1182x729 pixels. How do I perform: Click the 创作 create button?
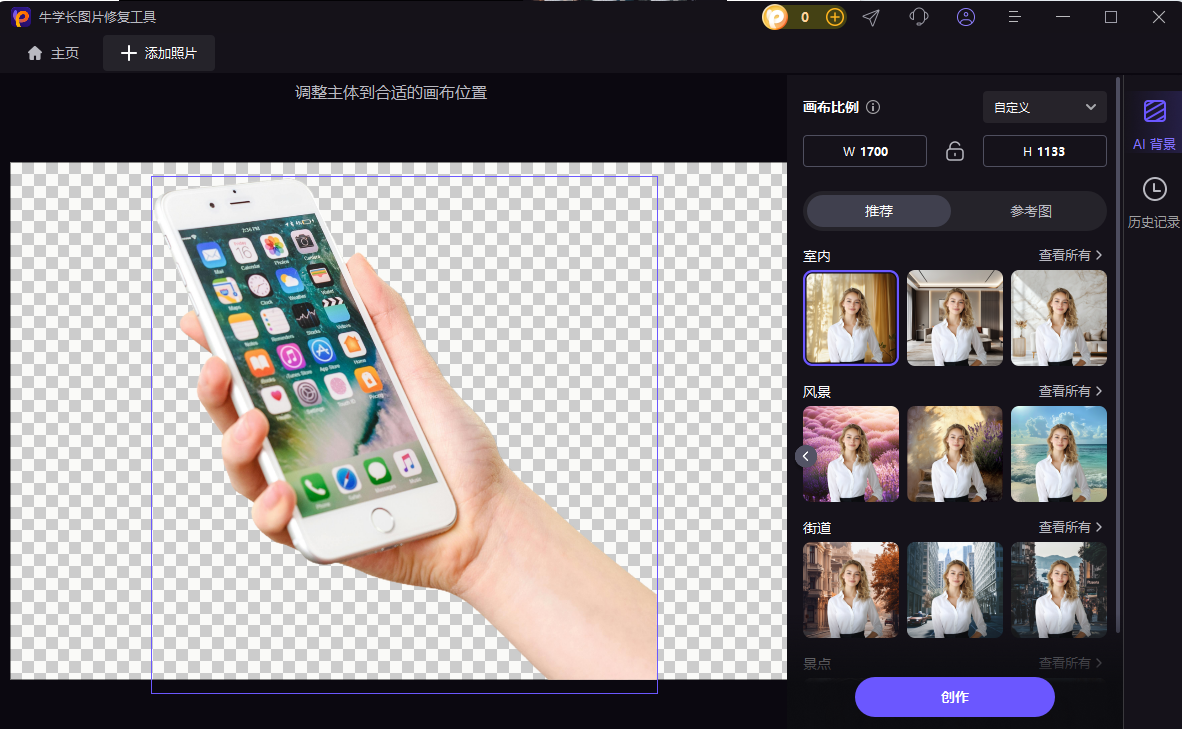954,697
